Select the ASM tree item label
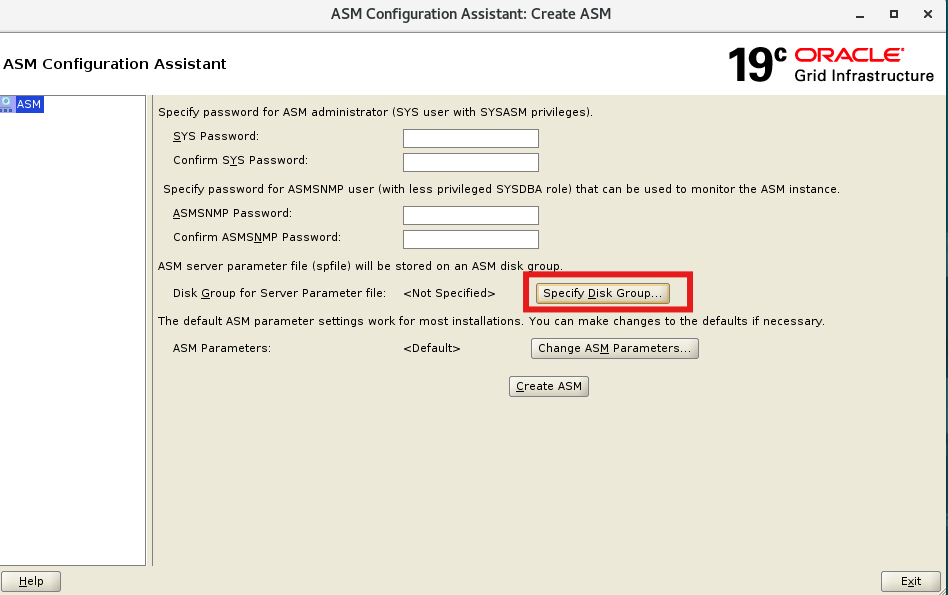The width and height of the screenshot is (948, 595). click(29, 104)
